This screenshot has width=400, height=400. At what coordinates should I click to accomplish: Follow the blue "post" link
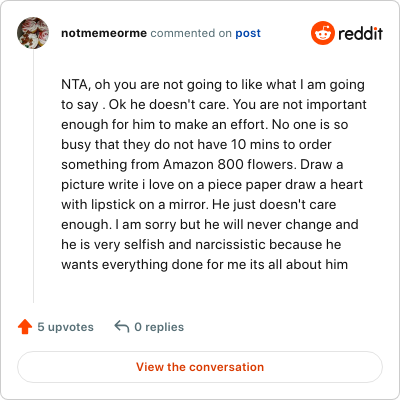pyautogui.click(x=248, y=33)
